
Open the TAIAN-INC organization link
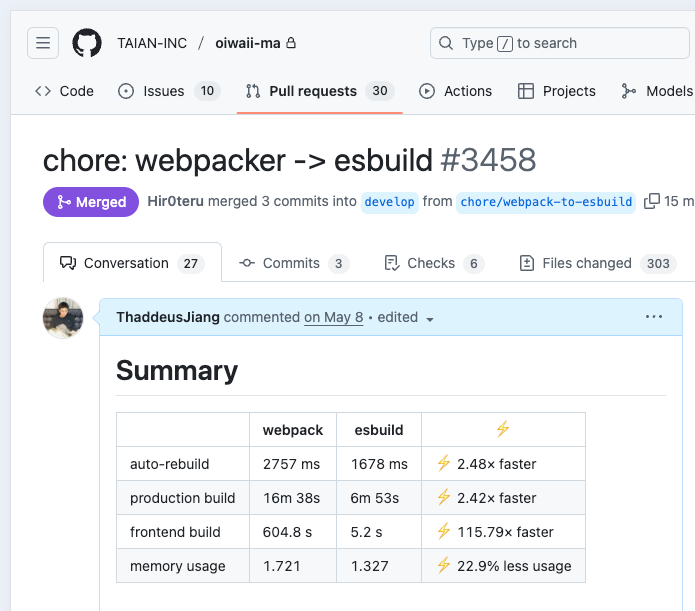[152, 43]
